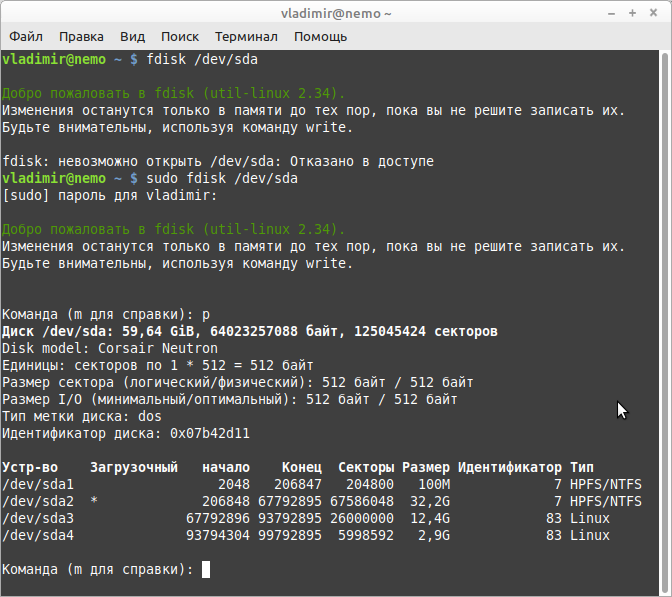The height and width of the screenshot is (597, 672).
Task: Click the Linux type on sda3 row
Action: pos(589,519)
